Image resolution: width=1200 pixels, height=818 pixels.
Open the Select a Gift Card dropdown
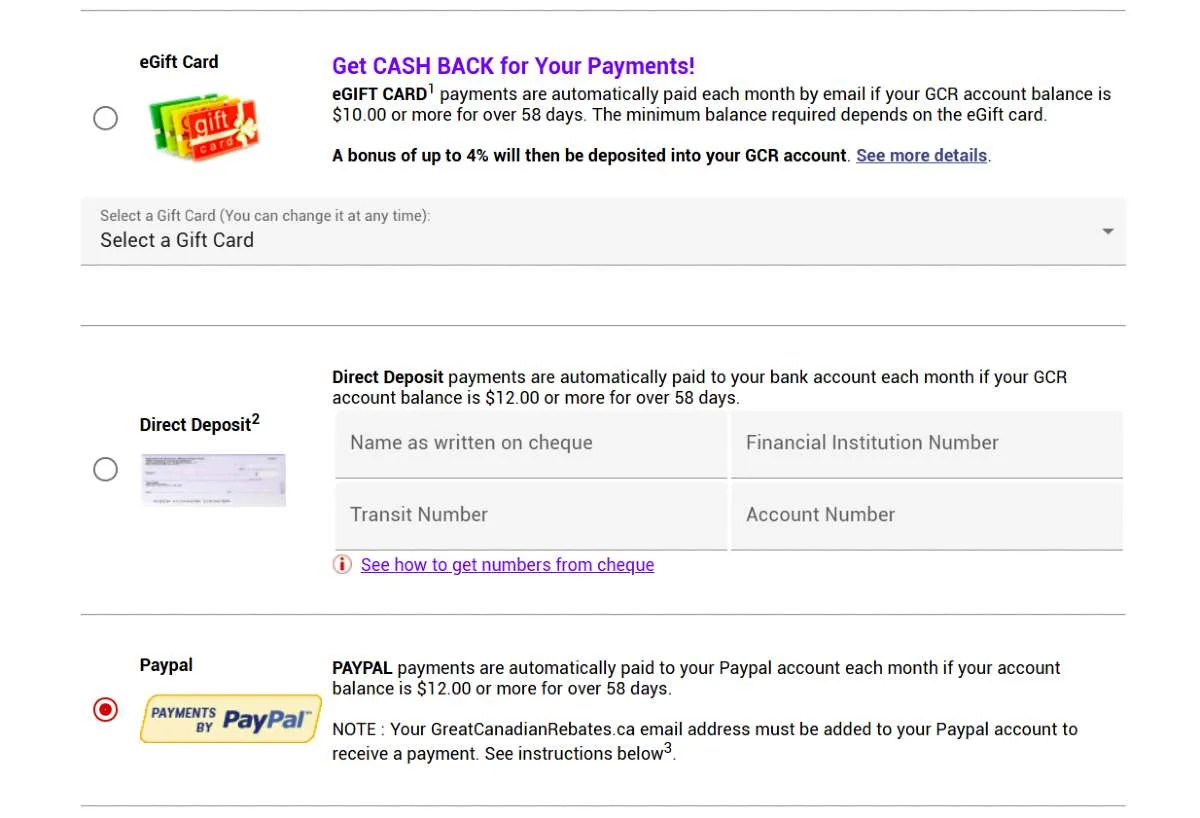[x=600, y=231]
